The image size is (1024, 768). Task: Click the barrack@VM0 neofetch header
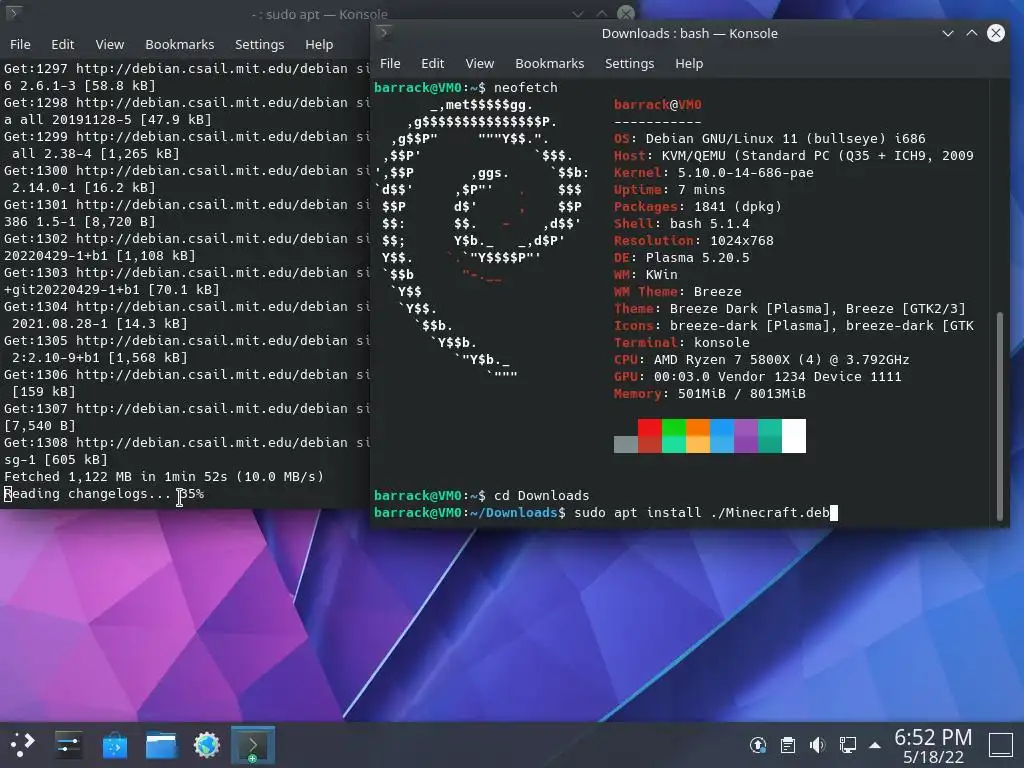[658, 104]
